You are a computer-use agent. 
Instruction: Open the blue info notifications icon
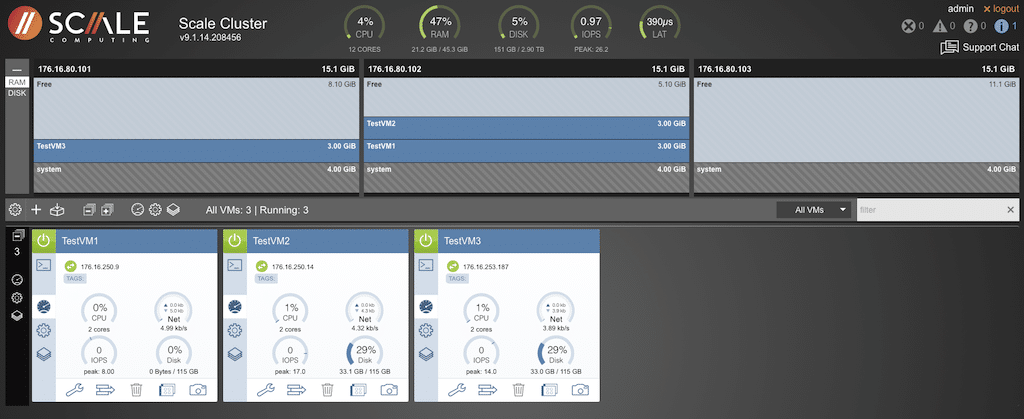pyautogui.click(x=1000, y=26)
